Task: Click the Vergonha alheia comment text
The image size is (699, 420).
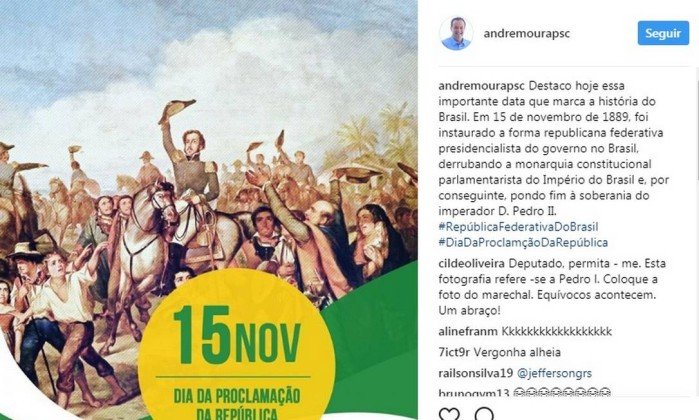Action: pyautogui.click(x=517, y=353)
